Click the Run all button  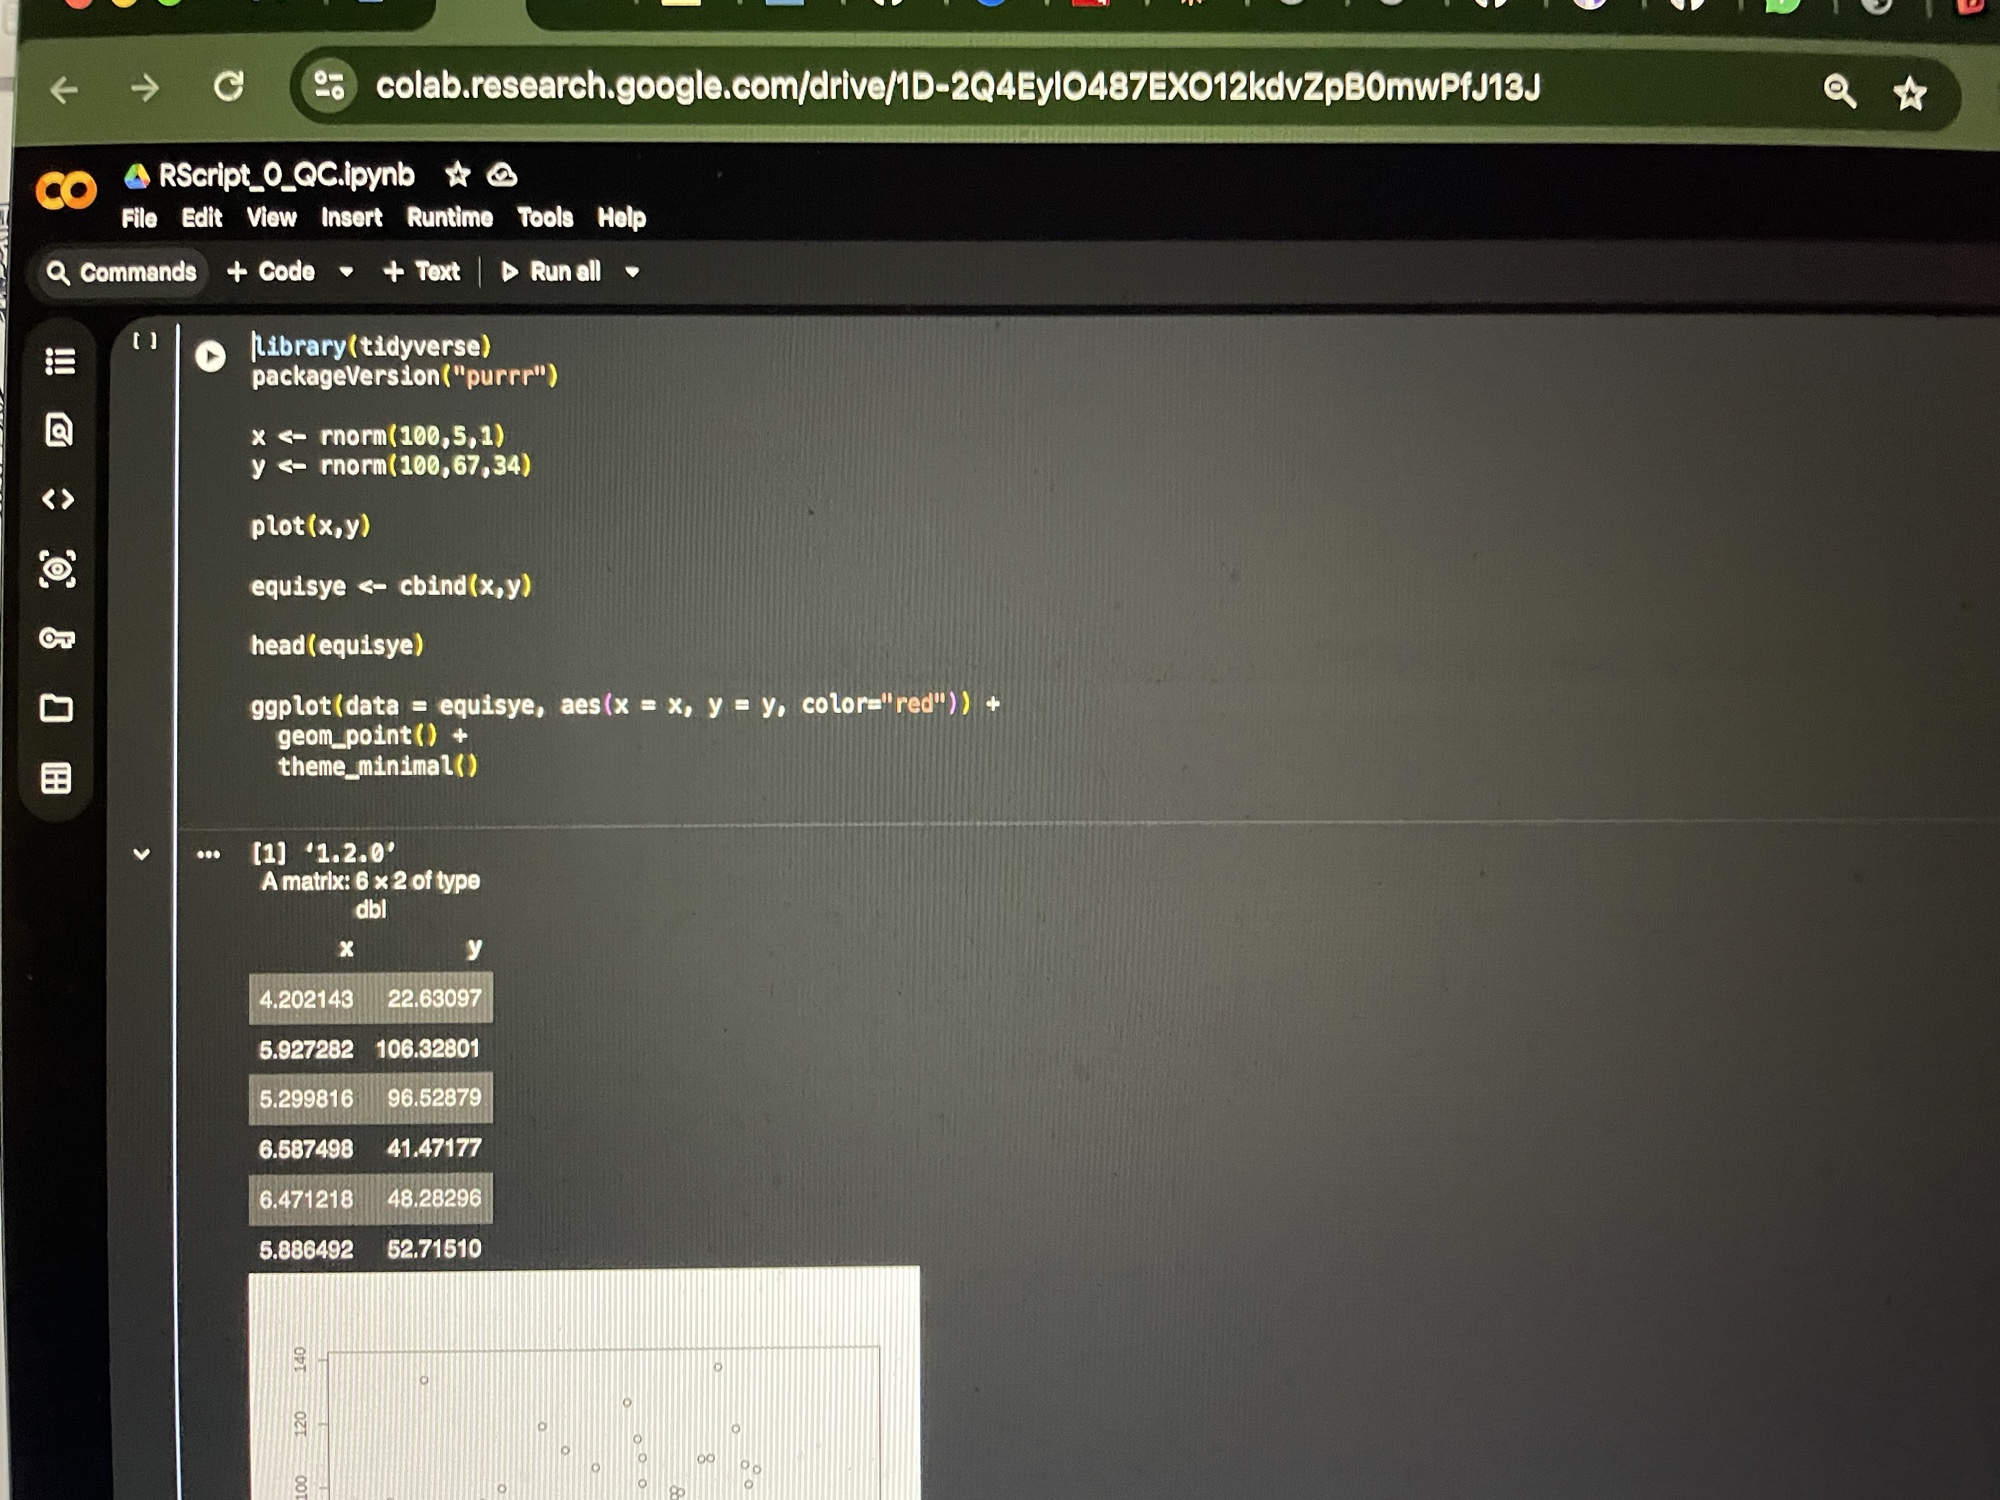click(552, 272)
